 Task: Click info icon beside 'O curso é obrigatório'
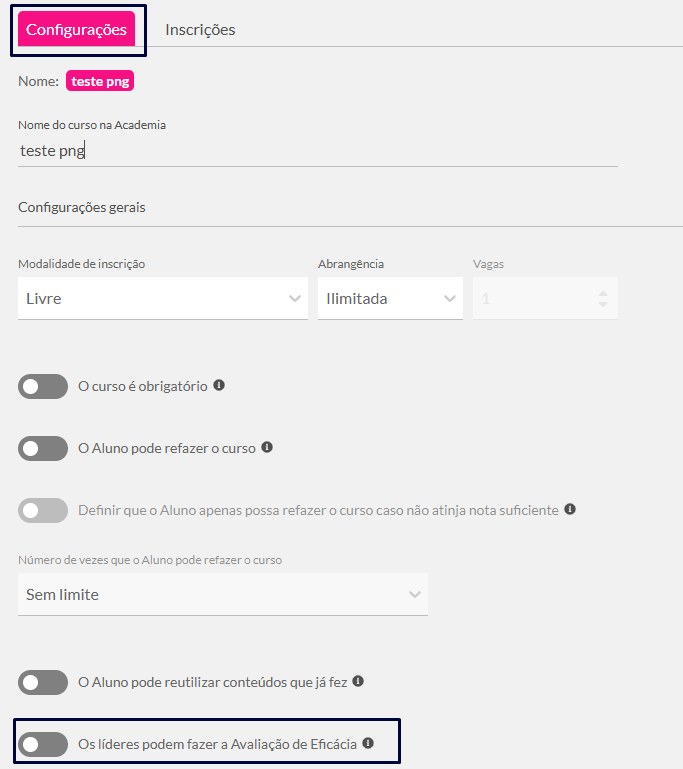[219, 385]
